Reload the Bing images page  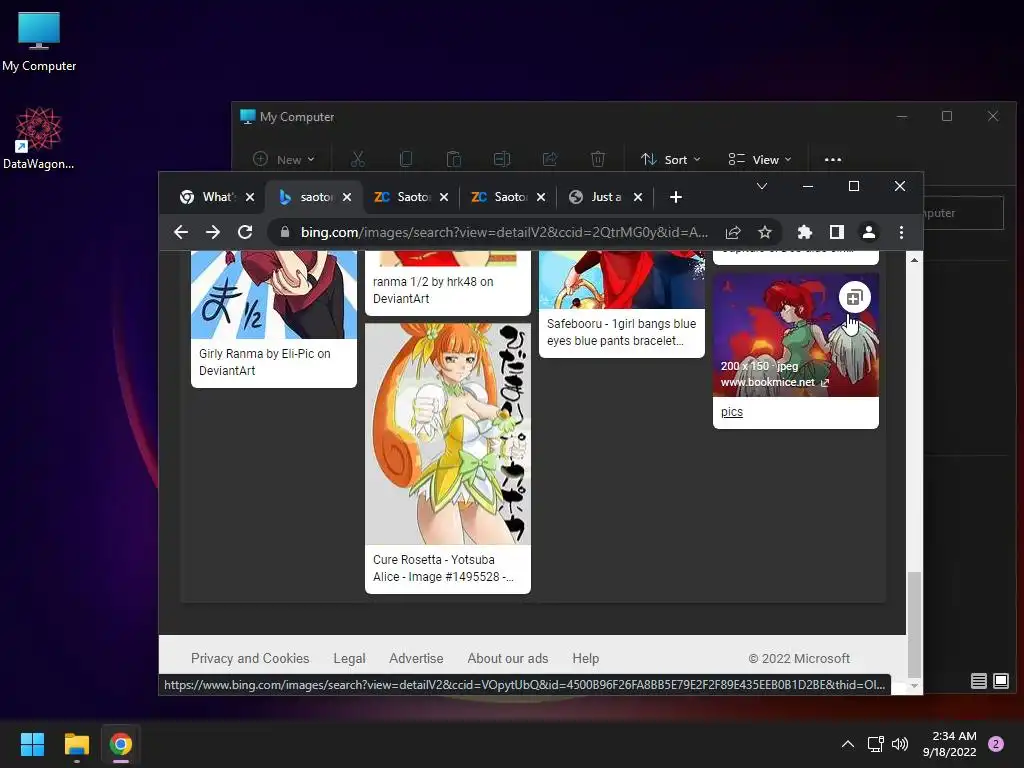pos(245,232)
